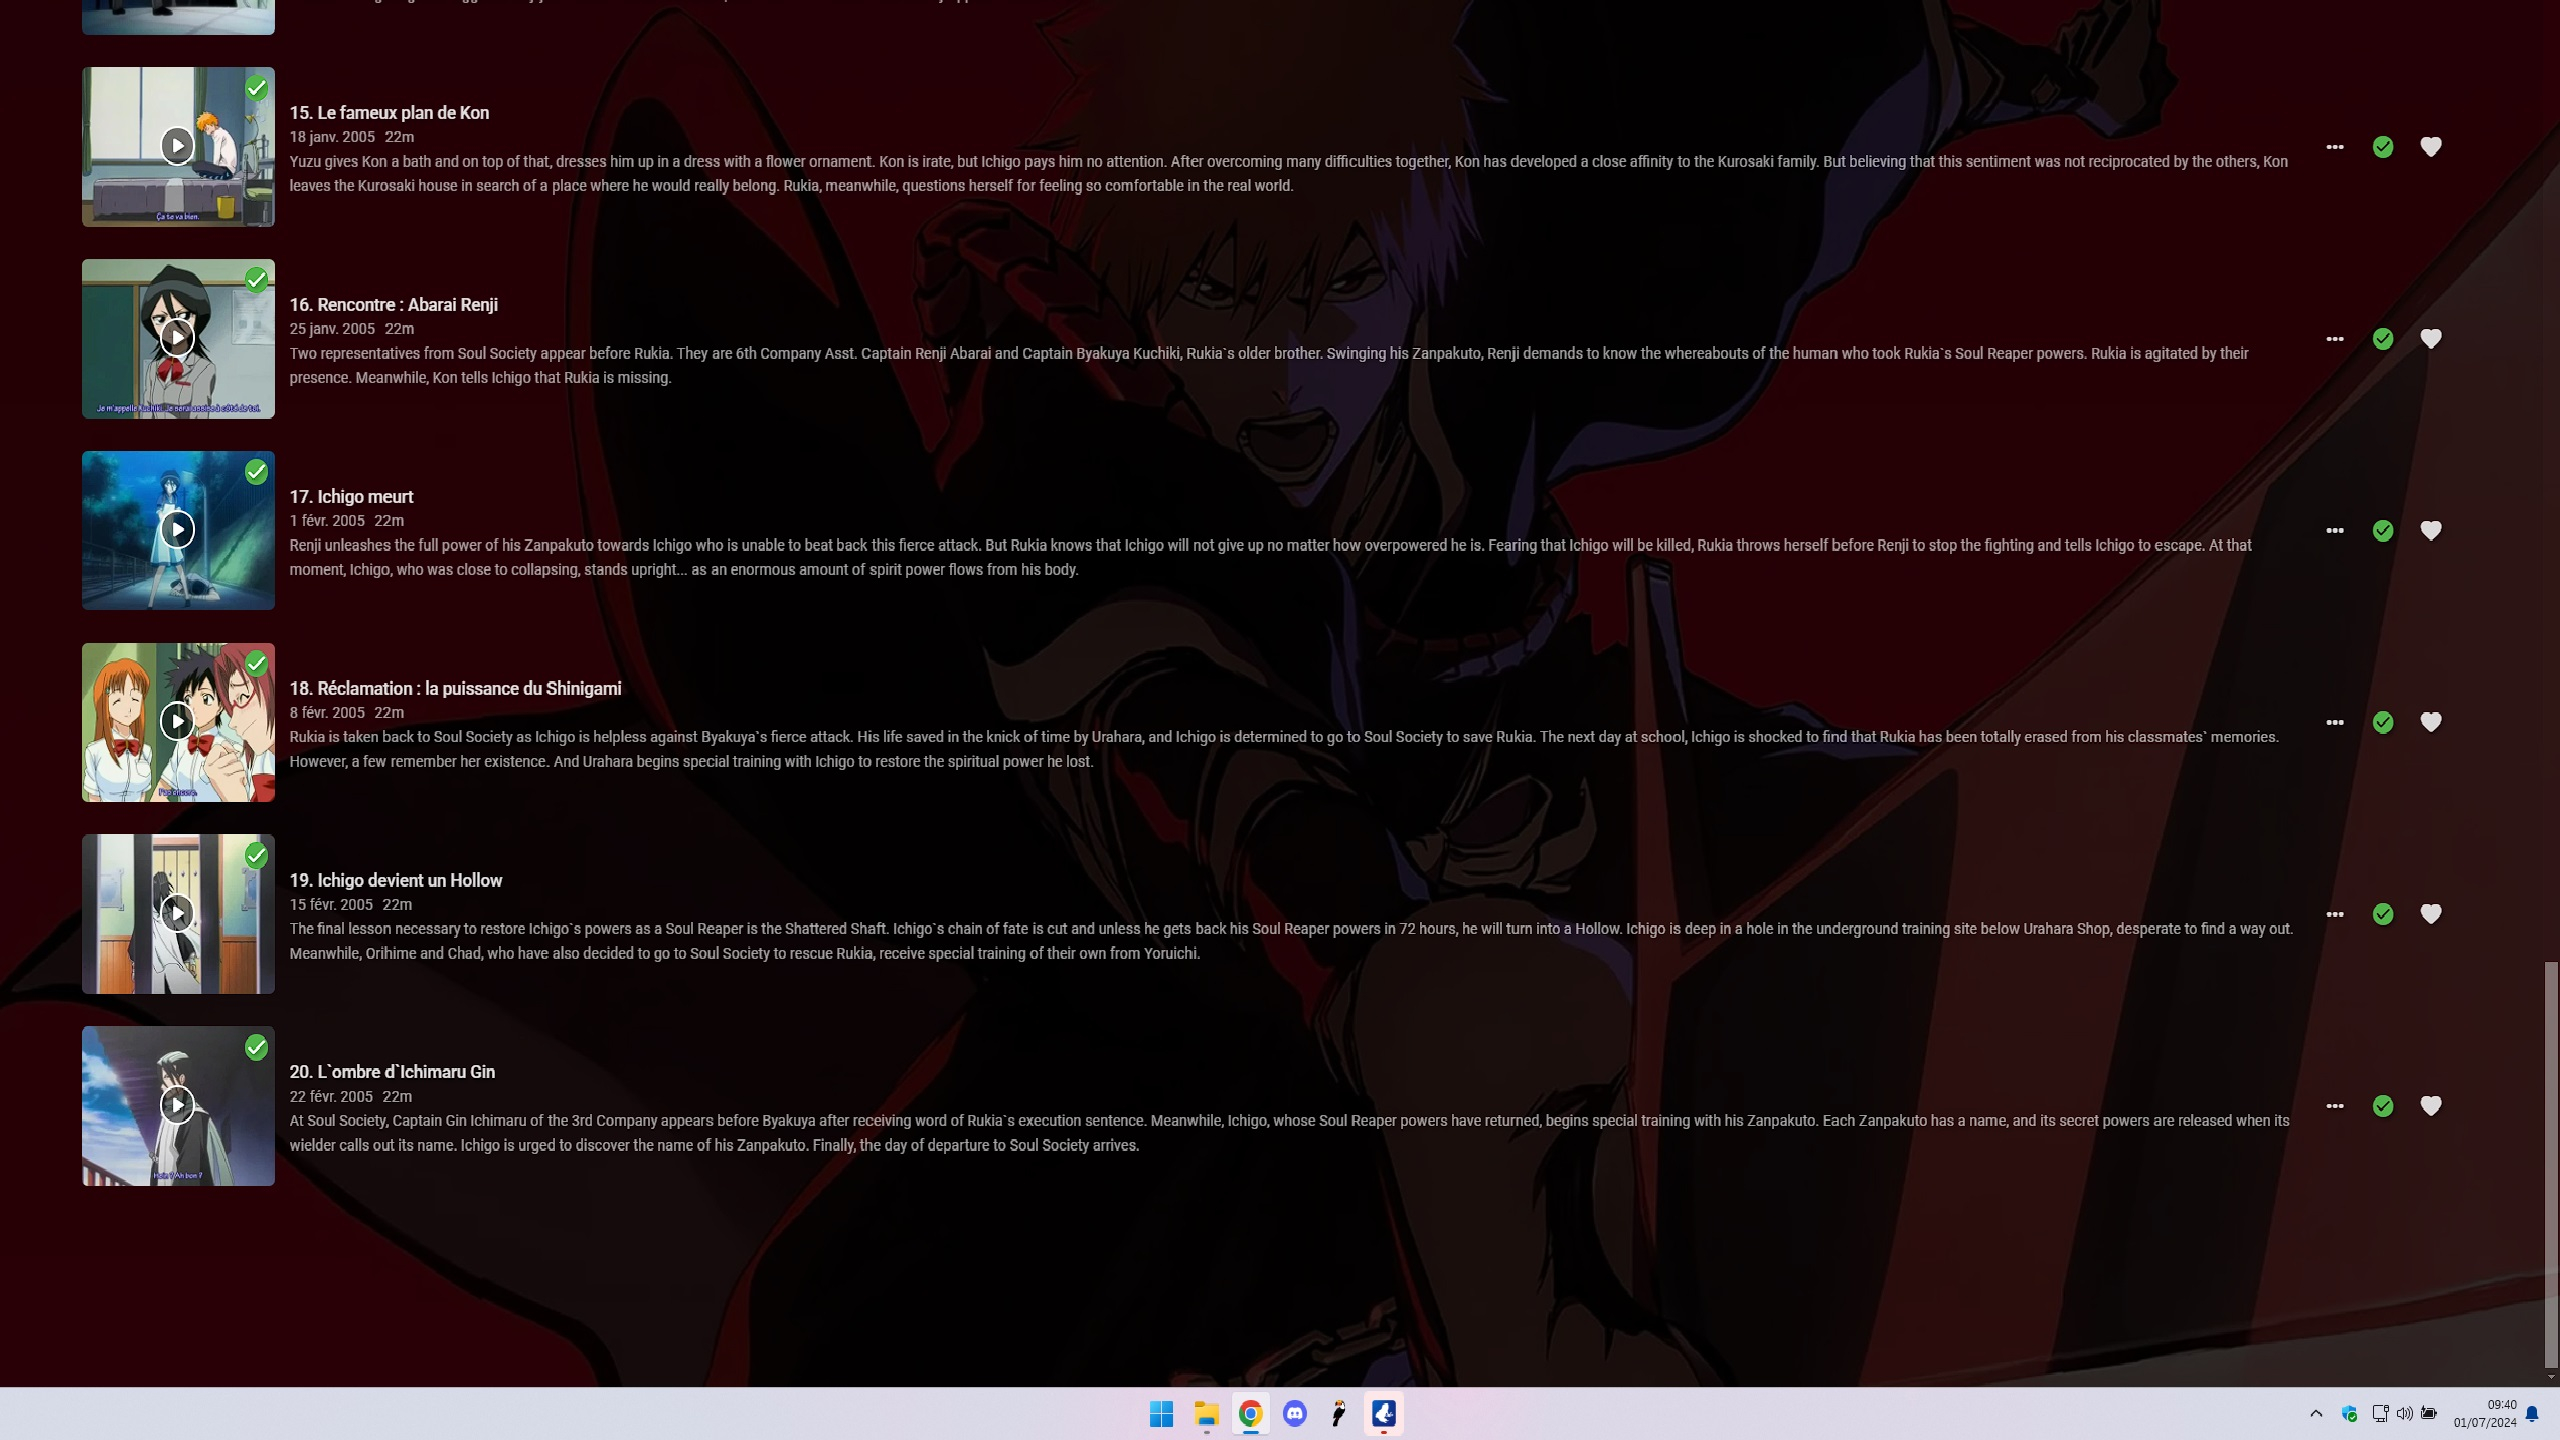Open the title 'Ichigo devient un Hollow'
Viewport: 2560px width, 1440px height.
coord(396,880)
